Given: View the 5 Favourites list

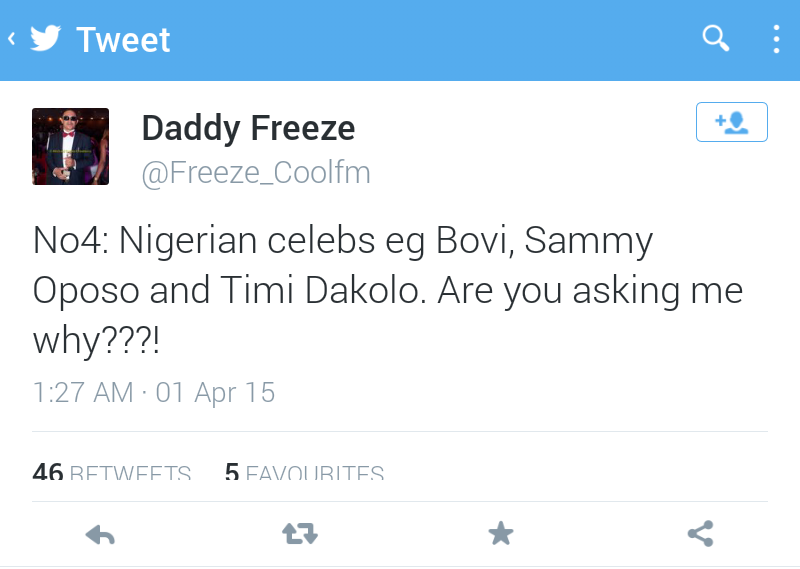Looking at the screenshot, I should point(304,472).
